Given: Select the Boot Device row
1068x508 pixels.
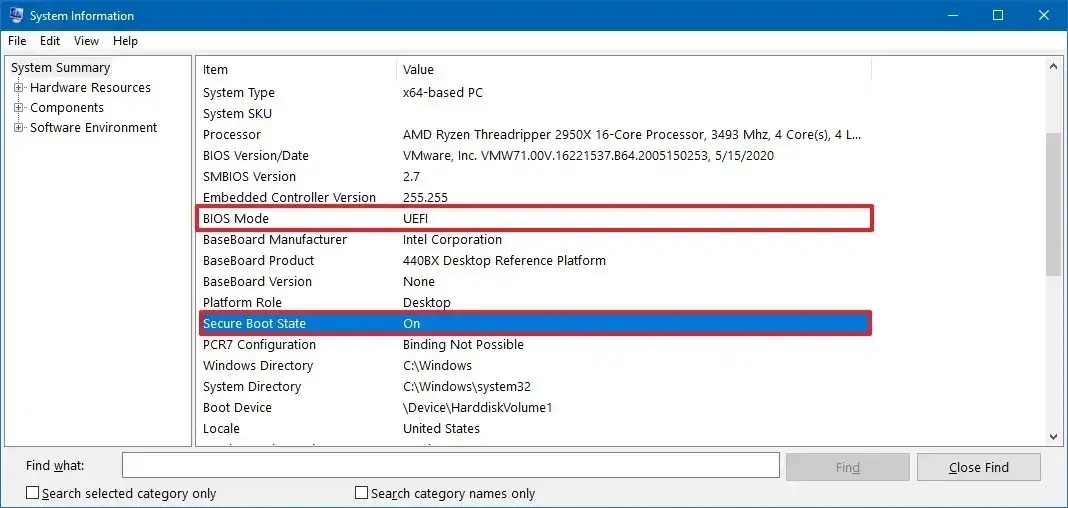Looking at the screenshot, I should pos(535,408).
